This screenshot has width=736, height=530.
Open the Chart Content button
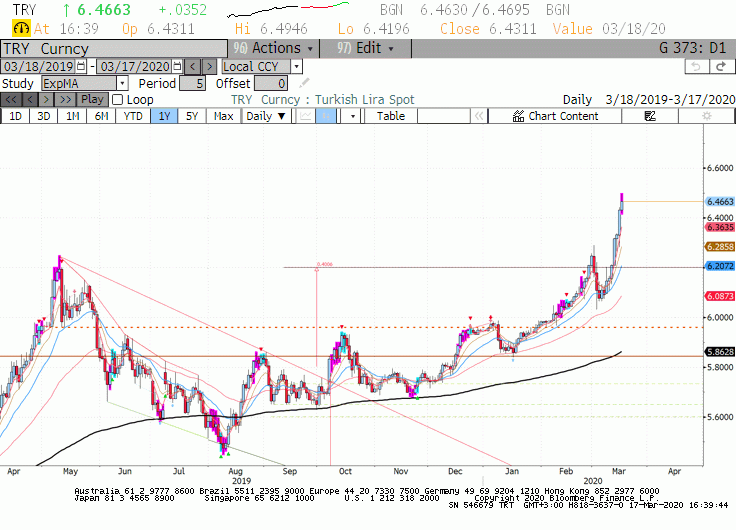coord(555,116)
